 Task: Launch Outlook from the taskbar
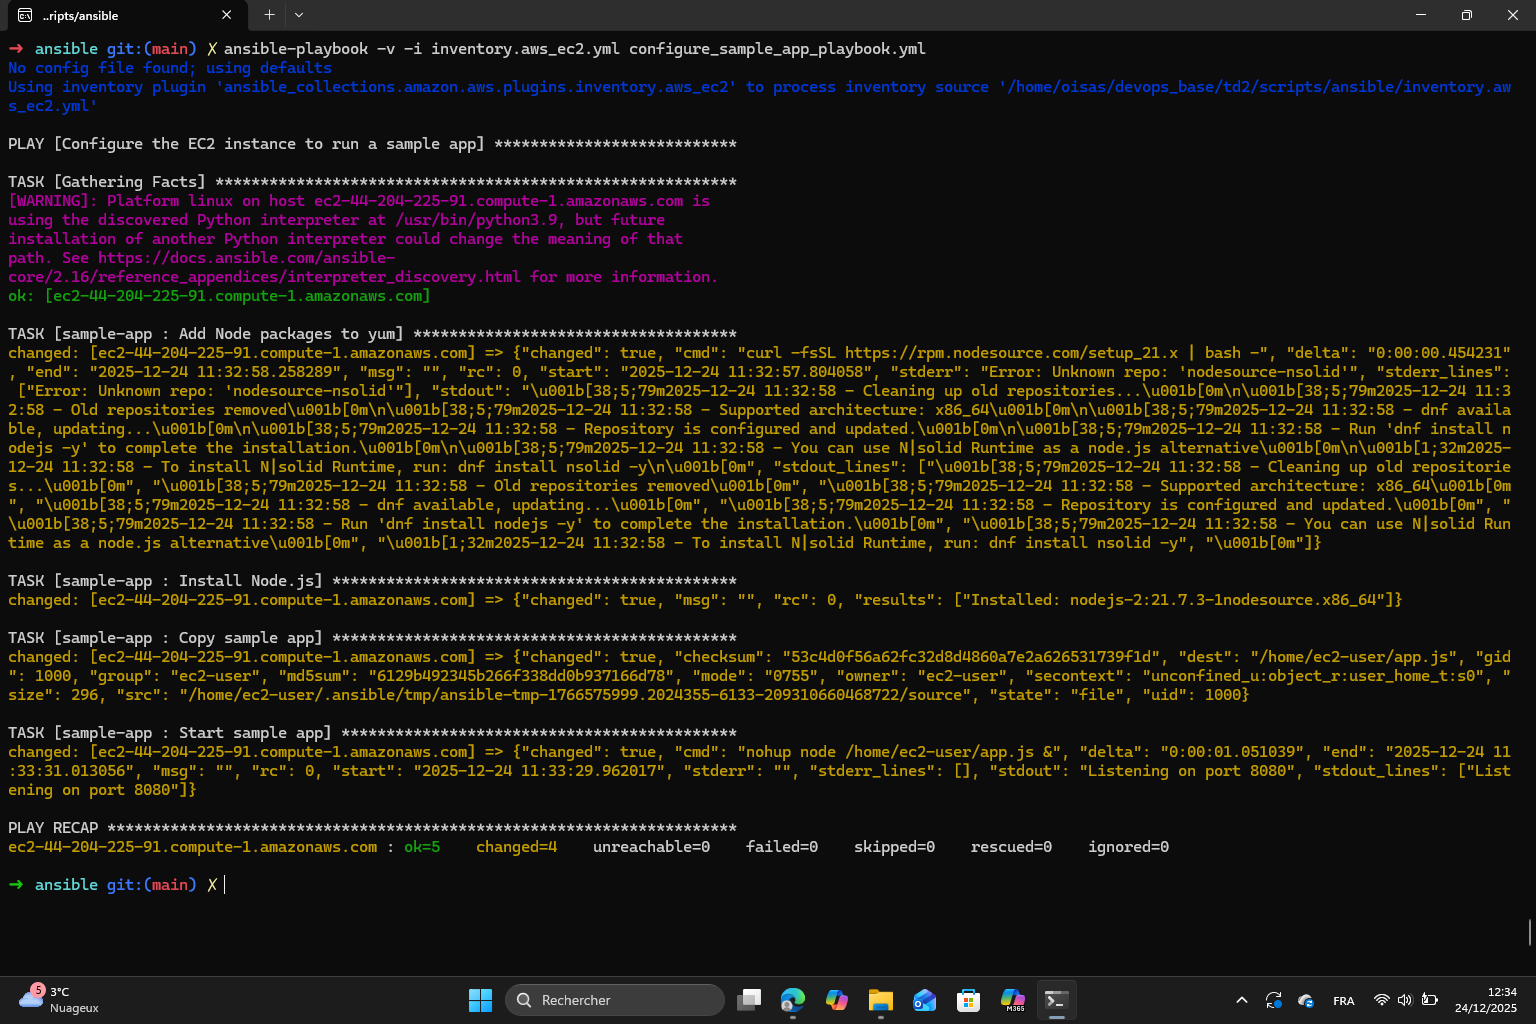click(x=924, y=999)
